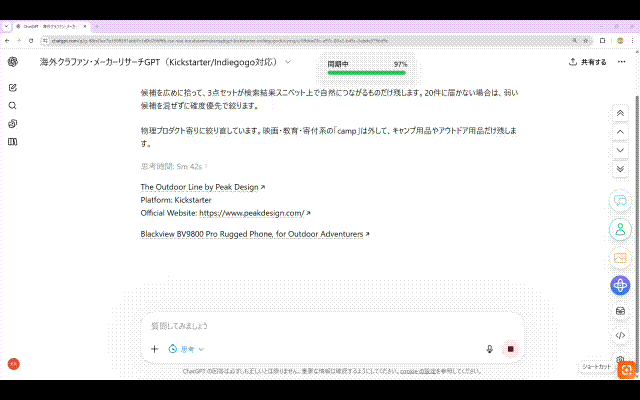Image resolution: width=640 pixels, height=400 pixels.
Task: Open the Chrome profile avatar
Action: (620, 41)
